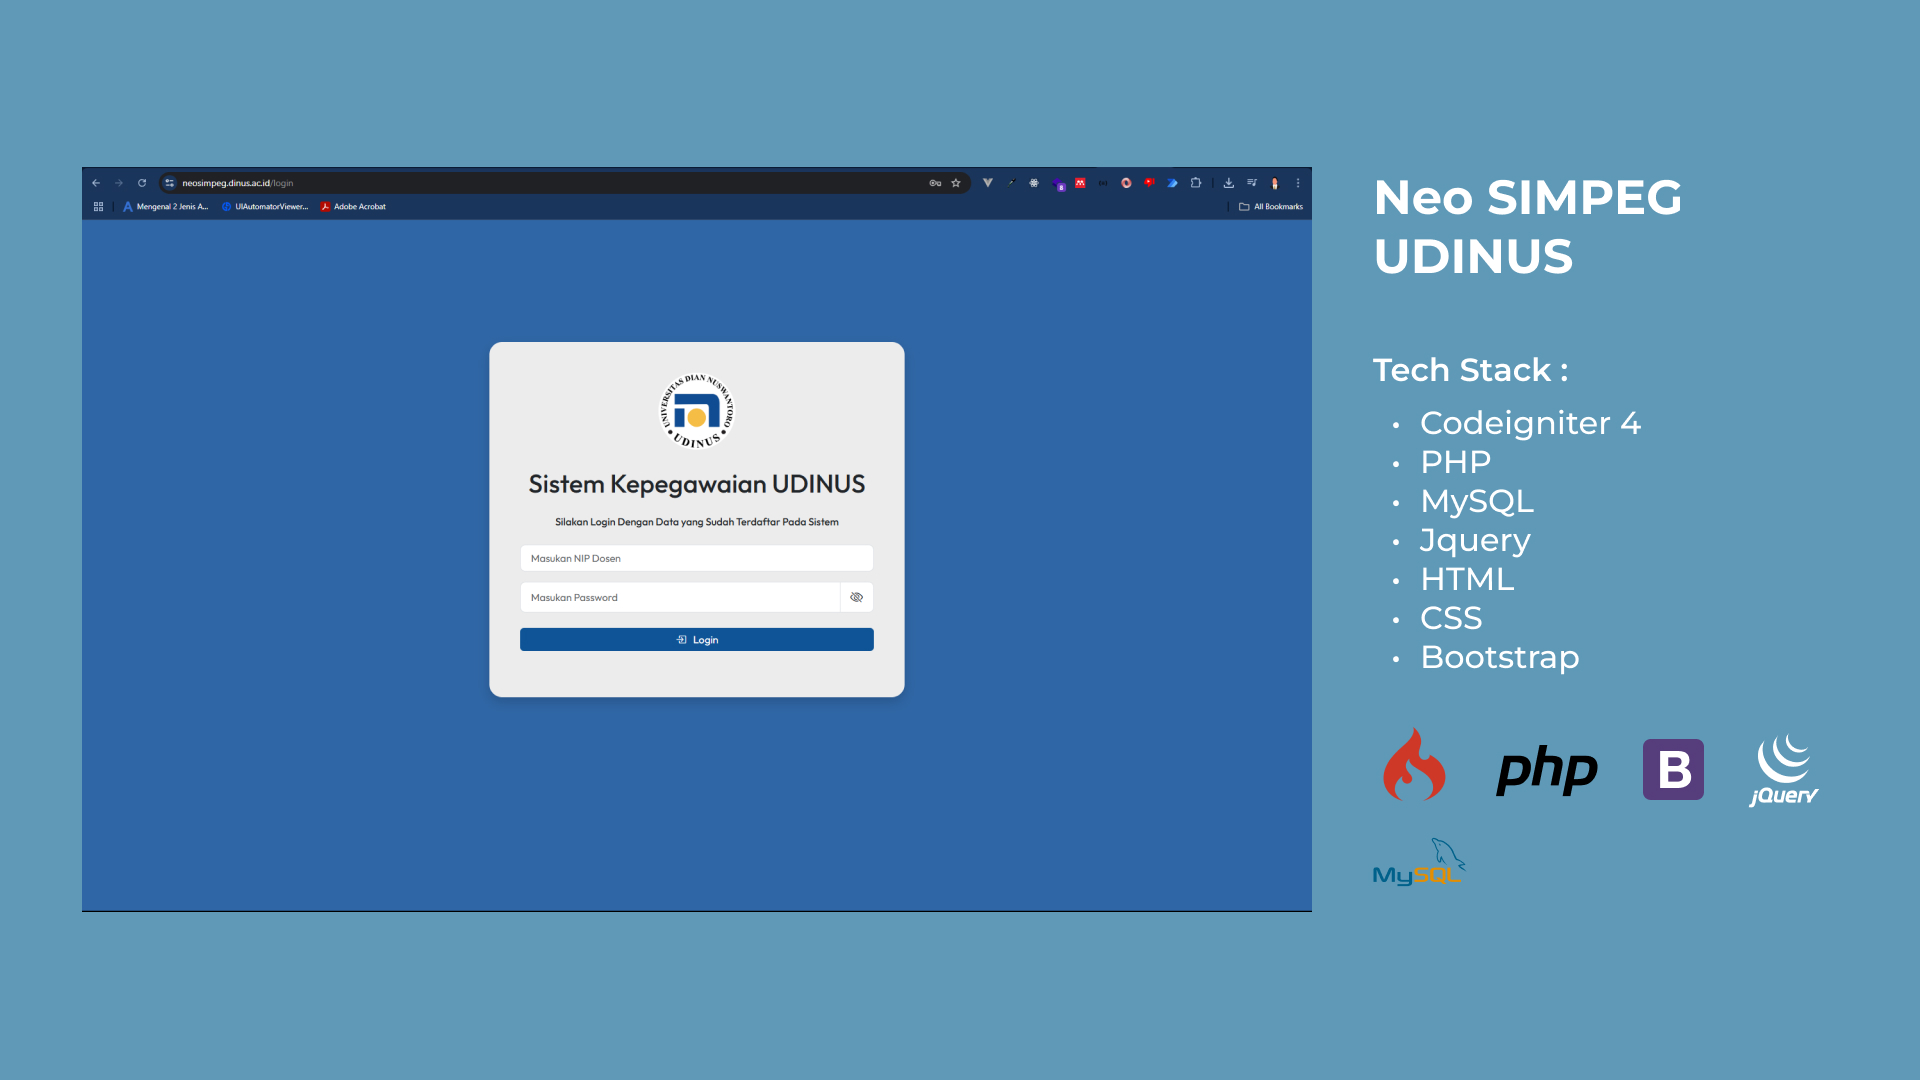
Task: Click the site information icon in address bar
Action: click(170, 183)
